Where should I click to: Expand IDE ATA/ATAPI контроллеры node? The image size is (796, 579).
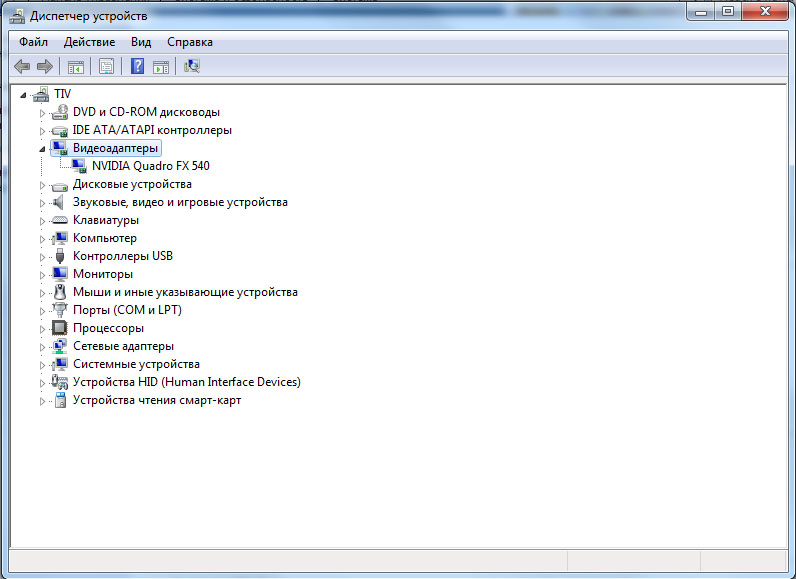coord(42,131)
